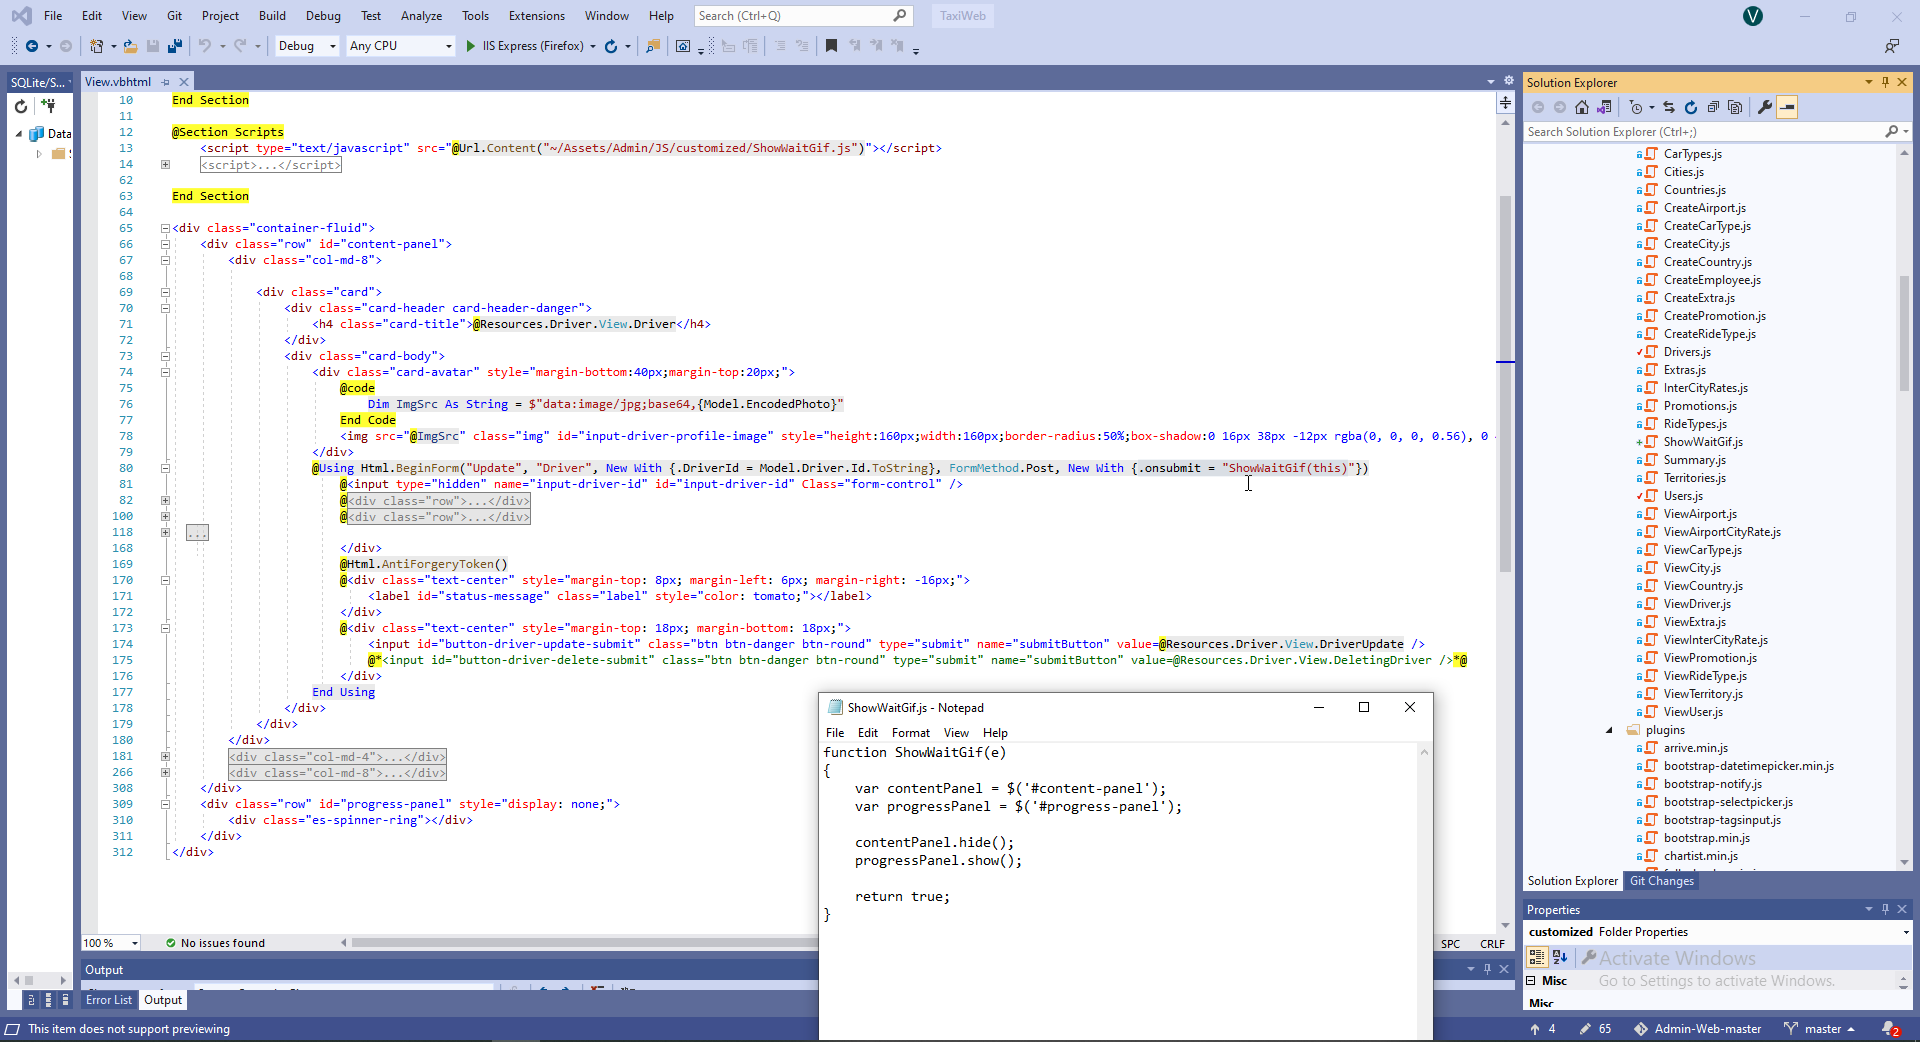Click the 65 pending changes indicator
Viewport: 1920px width, 1042px height.
pyautogui.click(x=1595, y=1029)
